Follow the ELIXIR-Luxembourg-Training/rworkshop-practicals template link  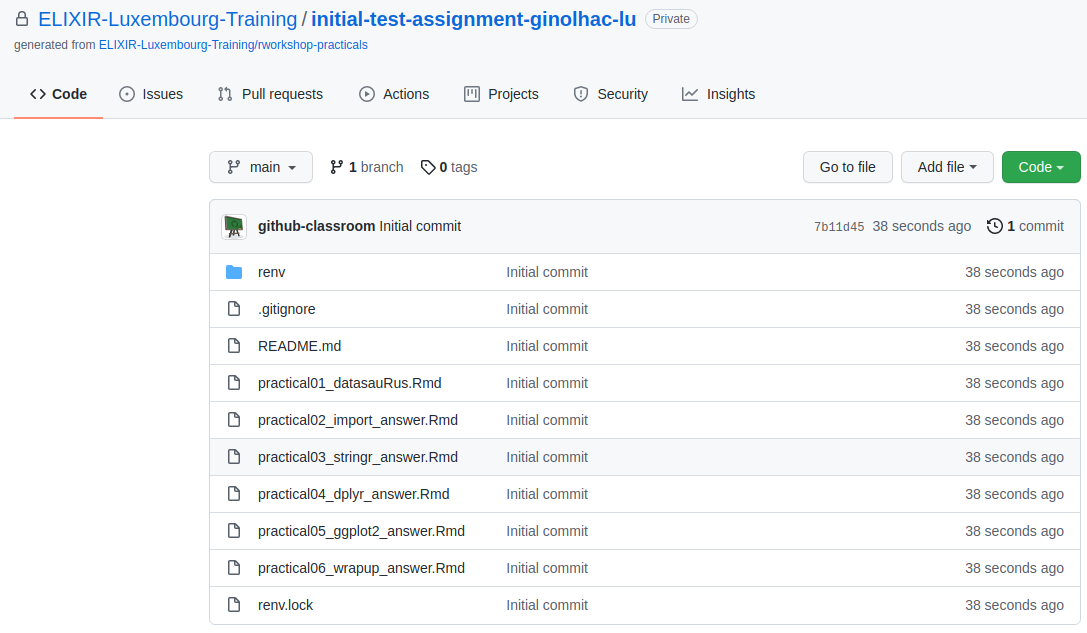point(233,45)
